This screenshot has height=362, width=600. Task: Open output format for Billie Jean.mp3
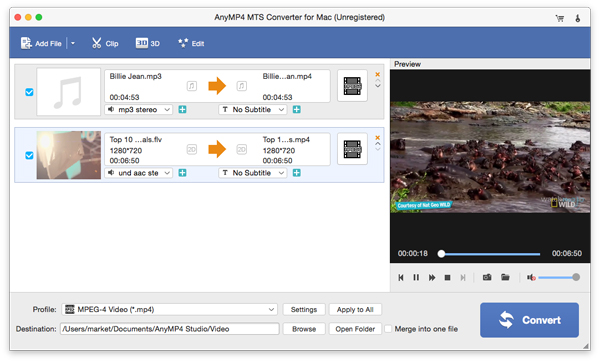[352, 86]
